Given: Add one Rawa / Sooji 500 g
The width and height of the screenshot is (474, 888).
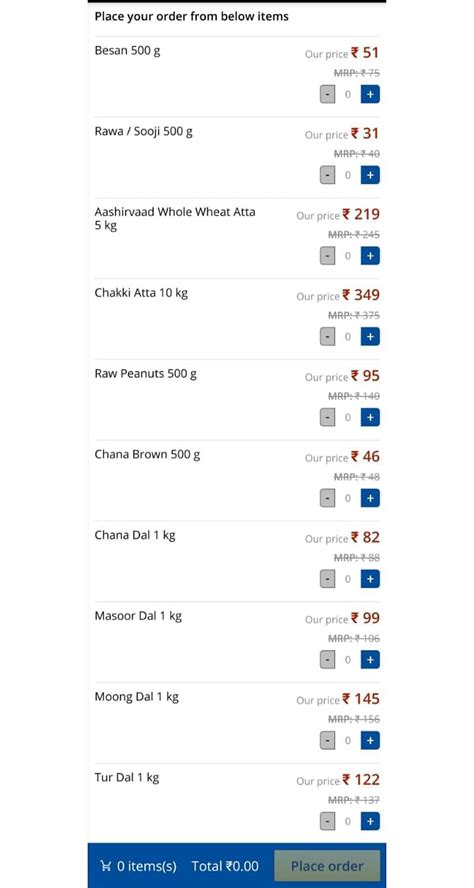Looking at the screenshot, I should (370, 176).
